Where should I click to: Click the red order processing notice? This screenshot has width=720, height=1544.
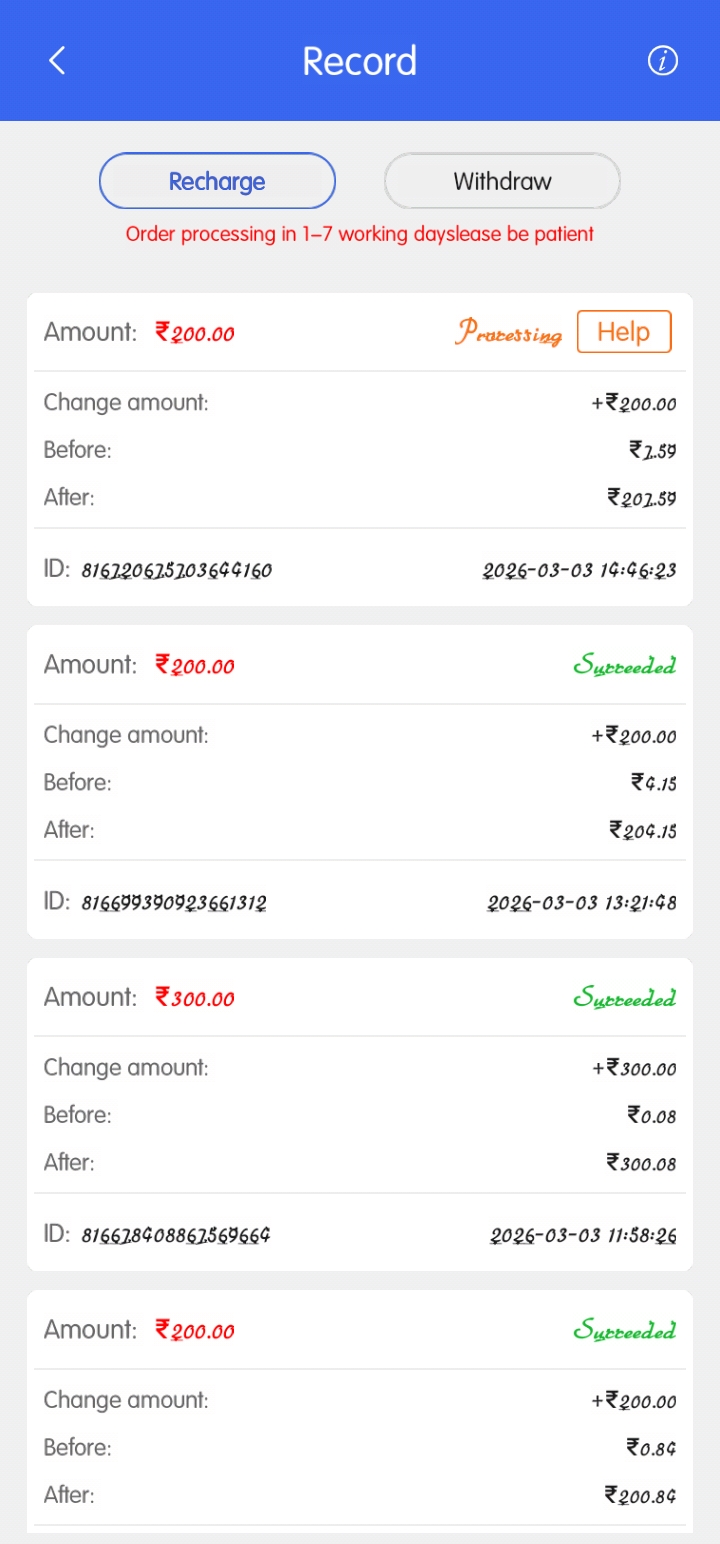coord(359,234)
